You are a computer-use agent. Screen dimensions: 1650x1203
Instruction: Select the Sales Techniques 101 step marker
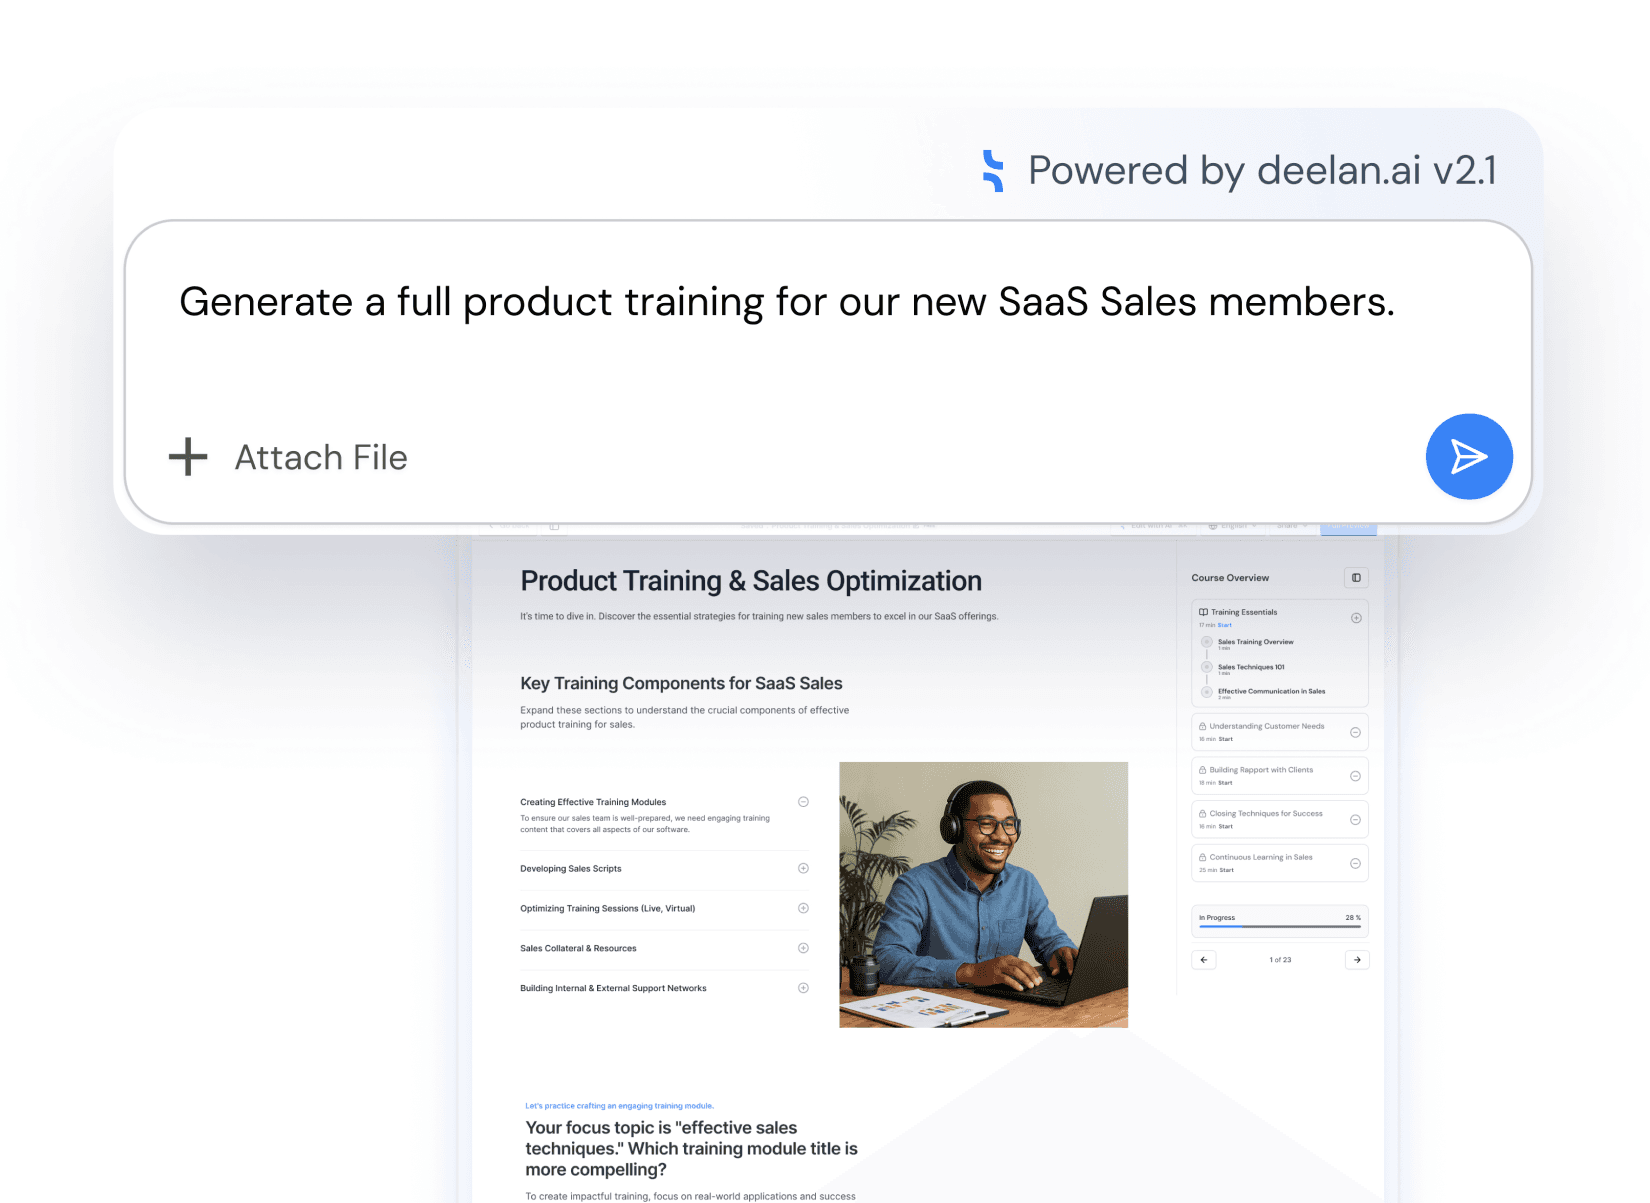[x=1207, y=667]
